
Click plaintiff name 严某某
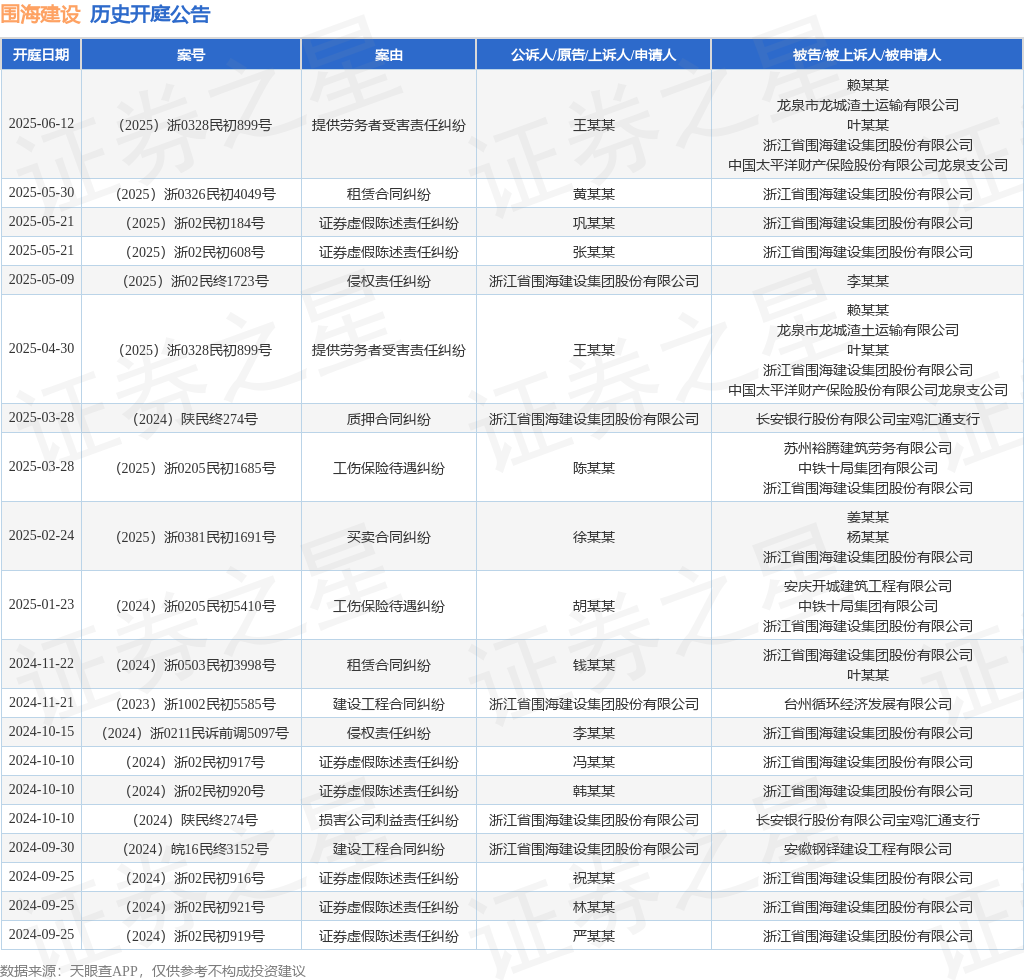[x=594, y=936]
